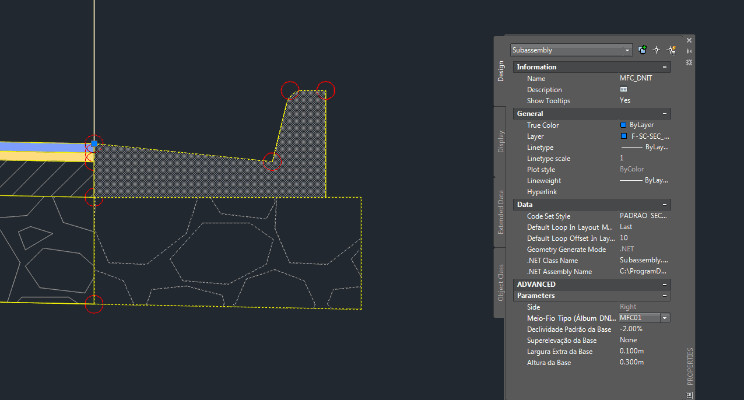The width and height of the screenshot is (744, 400).
Task: Switch to the Object Class tab
Action: pyautogui.click(x=502, y=282)
